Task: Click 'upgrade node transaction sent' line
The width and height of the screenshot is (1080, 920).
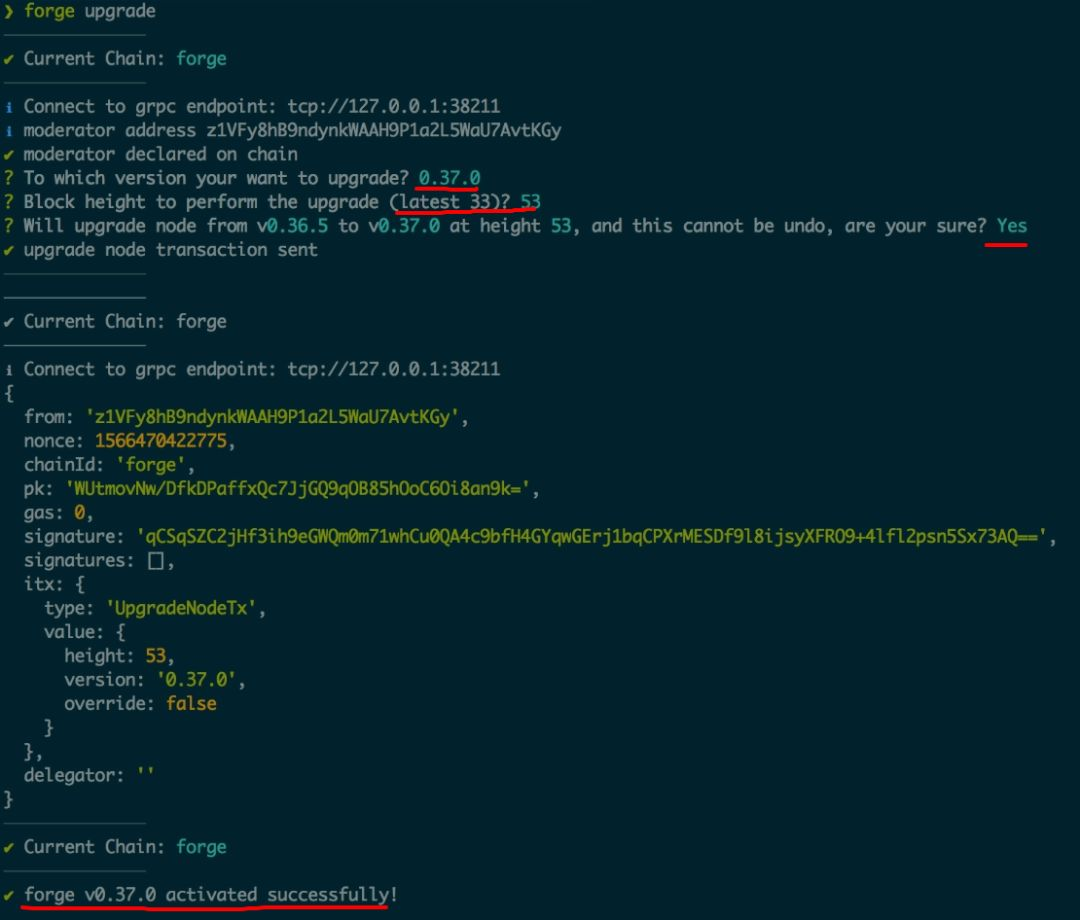Action: click(x=170, y=249)
